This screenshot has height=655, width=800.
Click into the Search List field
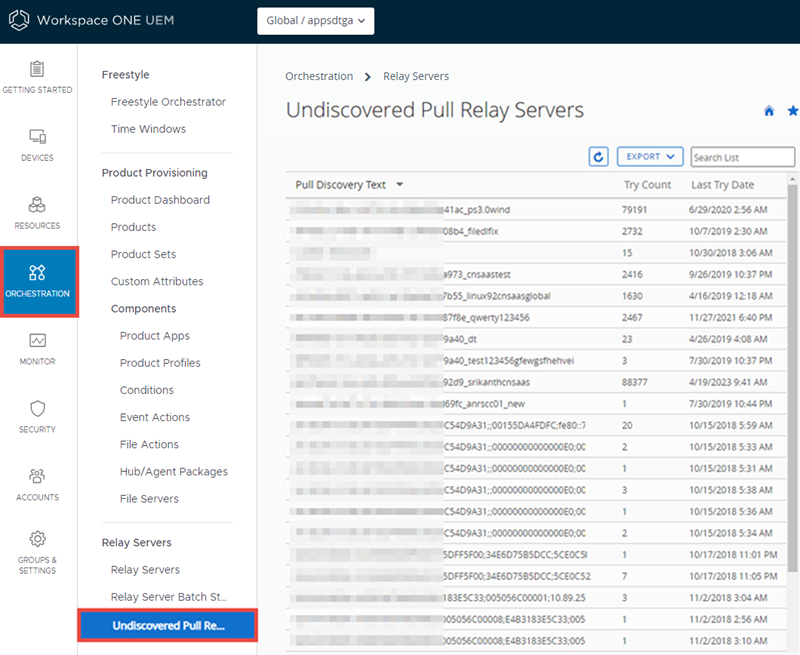click(742, 157)
